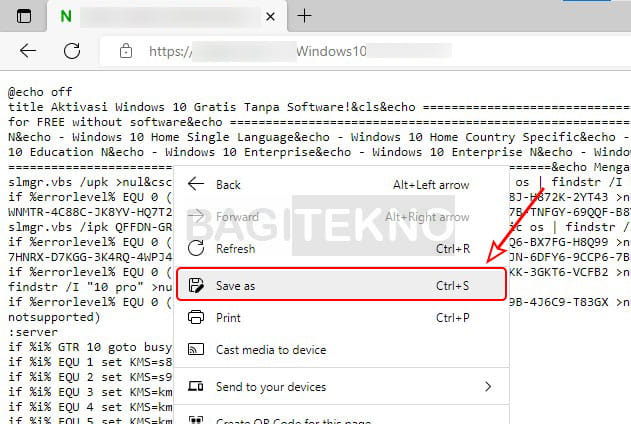This screenshot has height=424, width=631.
Task: Click the cast media screen icon
Action: (x=196, y=350)
